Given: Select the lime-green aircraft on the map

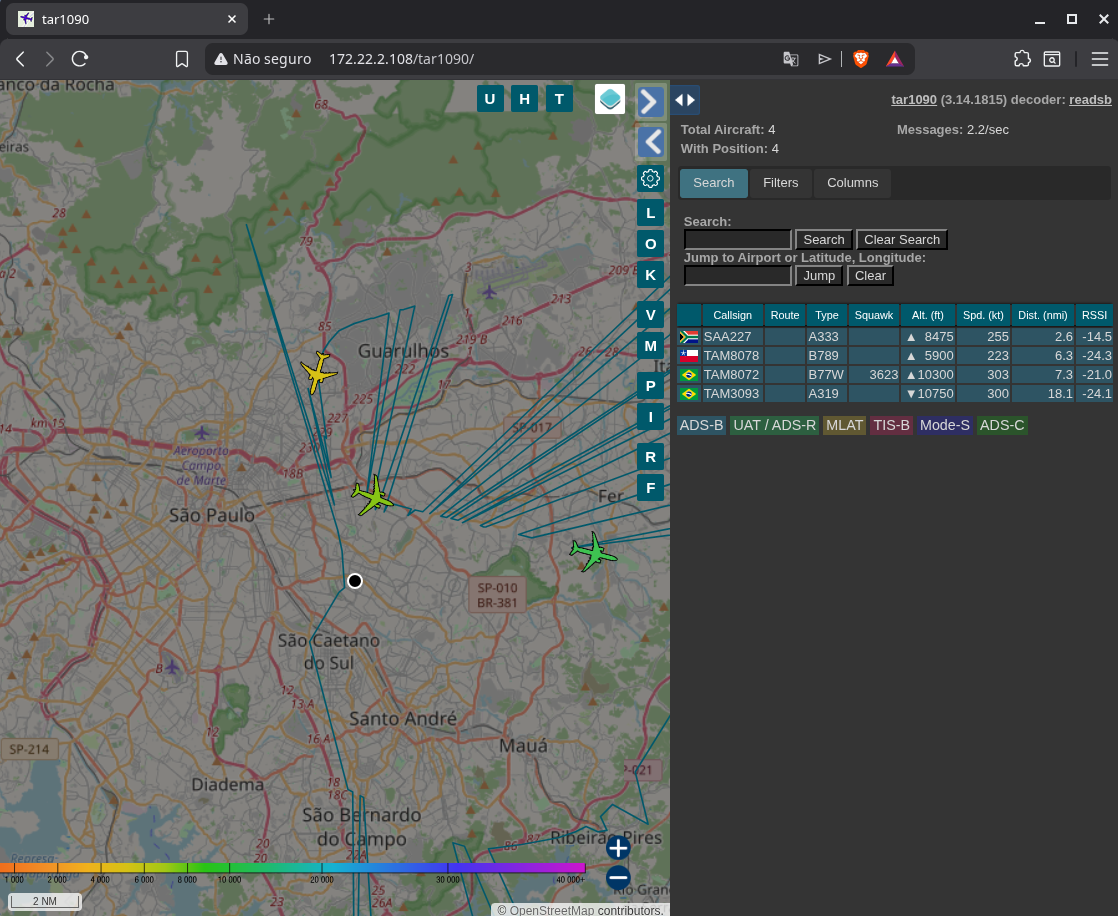Looking at the screenshot, I should coord(372,495).
